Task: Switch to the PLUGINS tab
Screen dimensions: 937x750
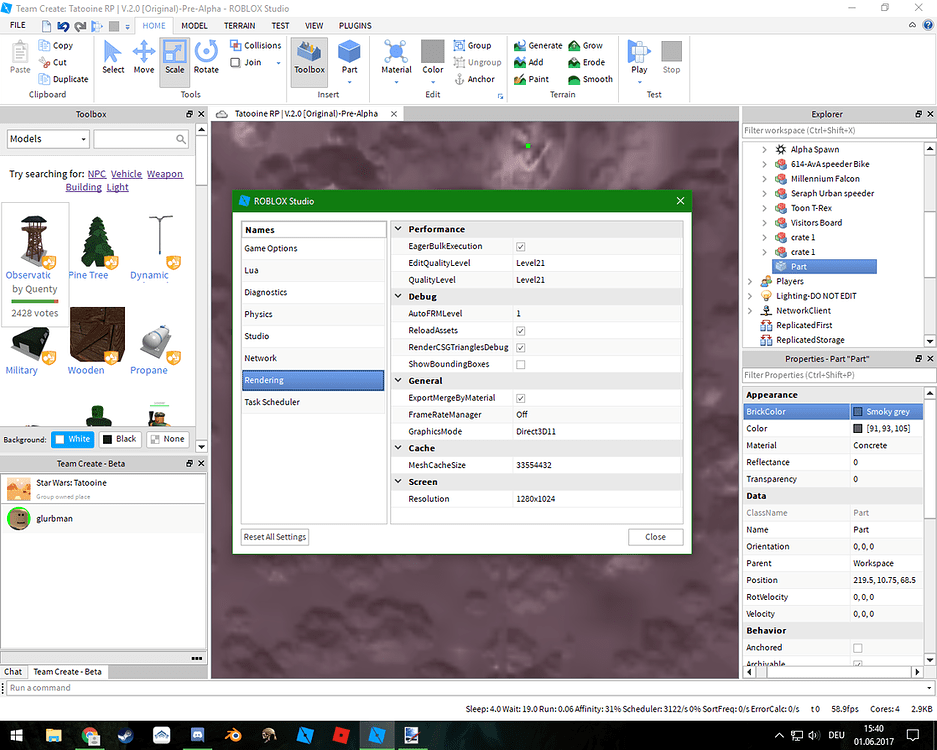Action: point(355,26)
